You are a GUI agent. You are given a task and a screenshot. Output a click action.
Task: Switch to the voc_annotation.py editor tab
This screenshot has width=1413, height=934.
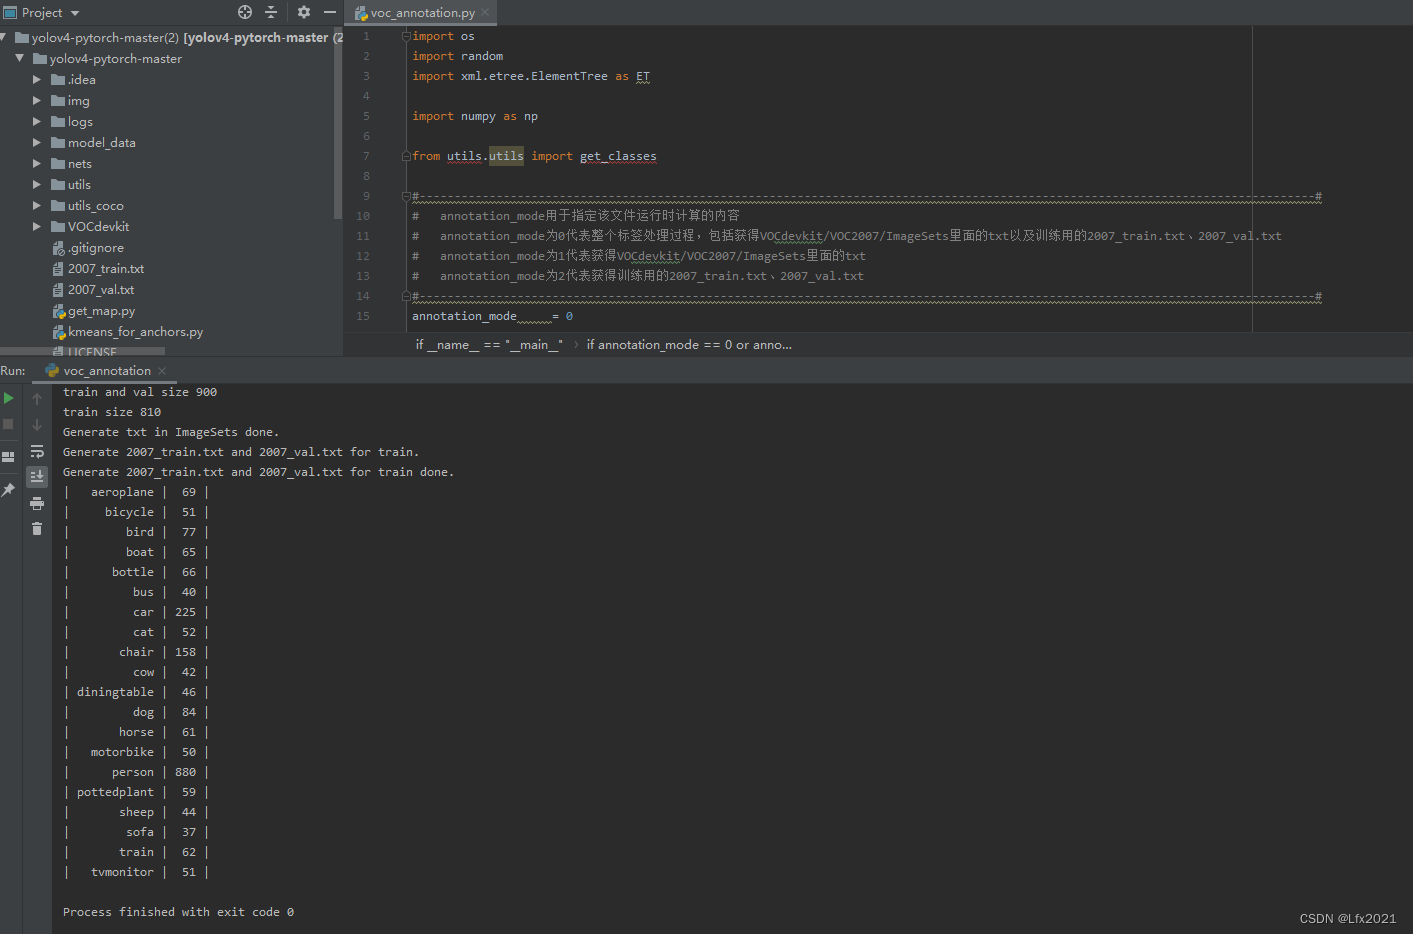420,14
